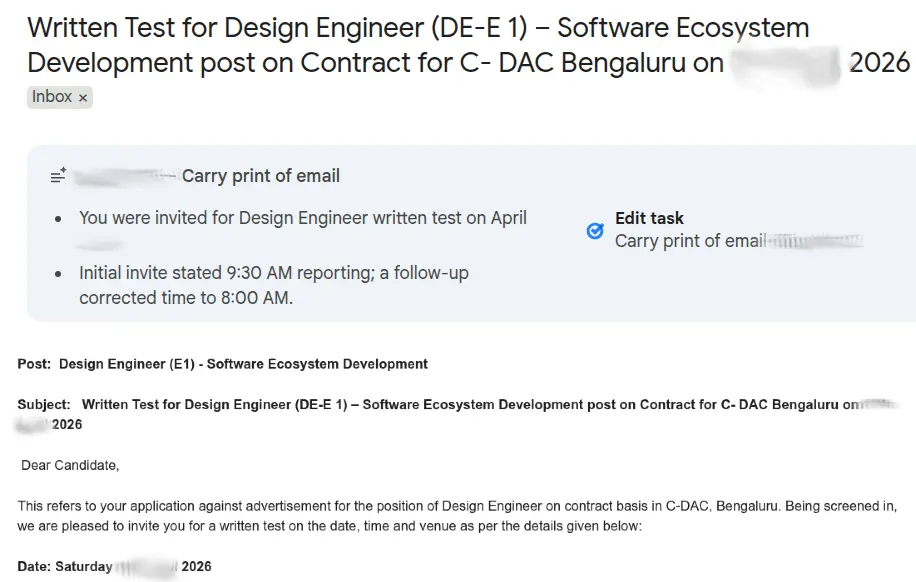The image size is (916, 582).
Task: Remove the Inbox label with its x
Action: coord(83,98)
